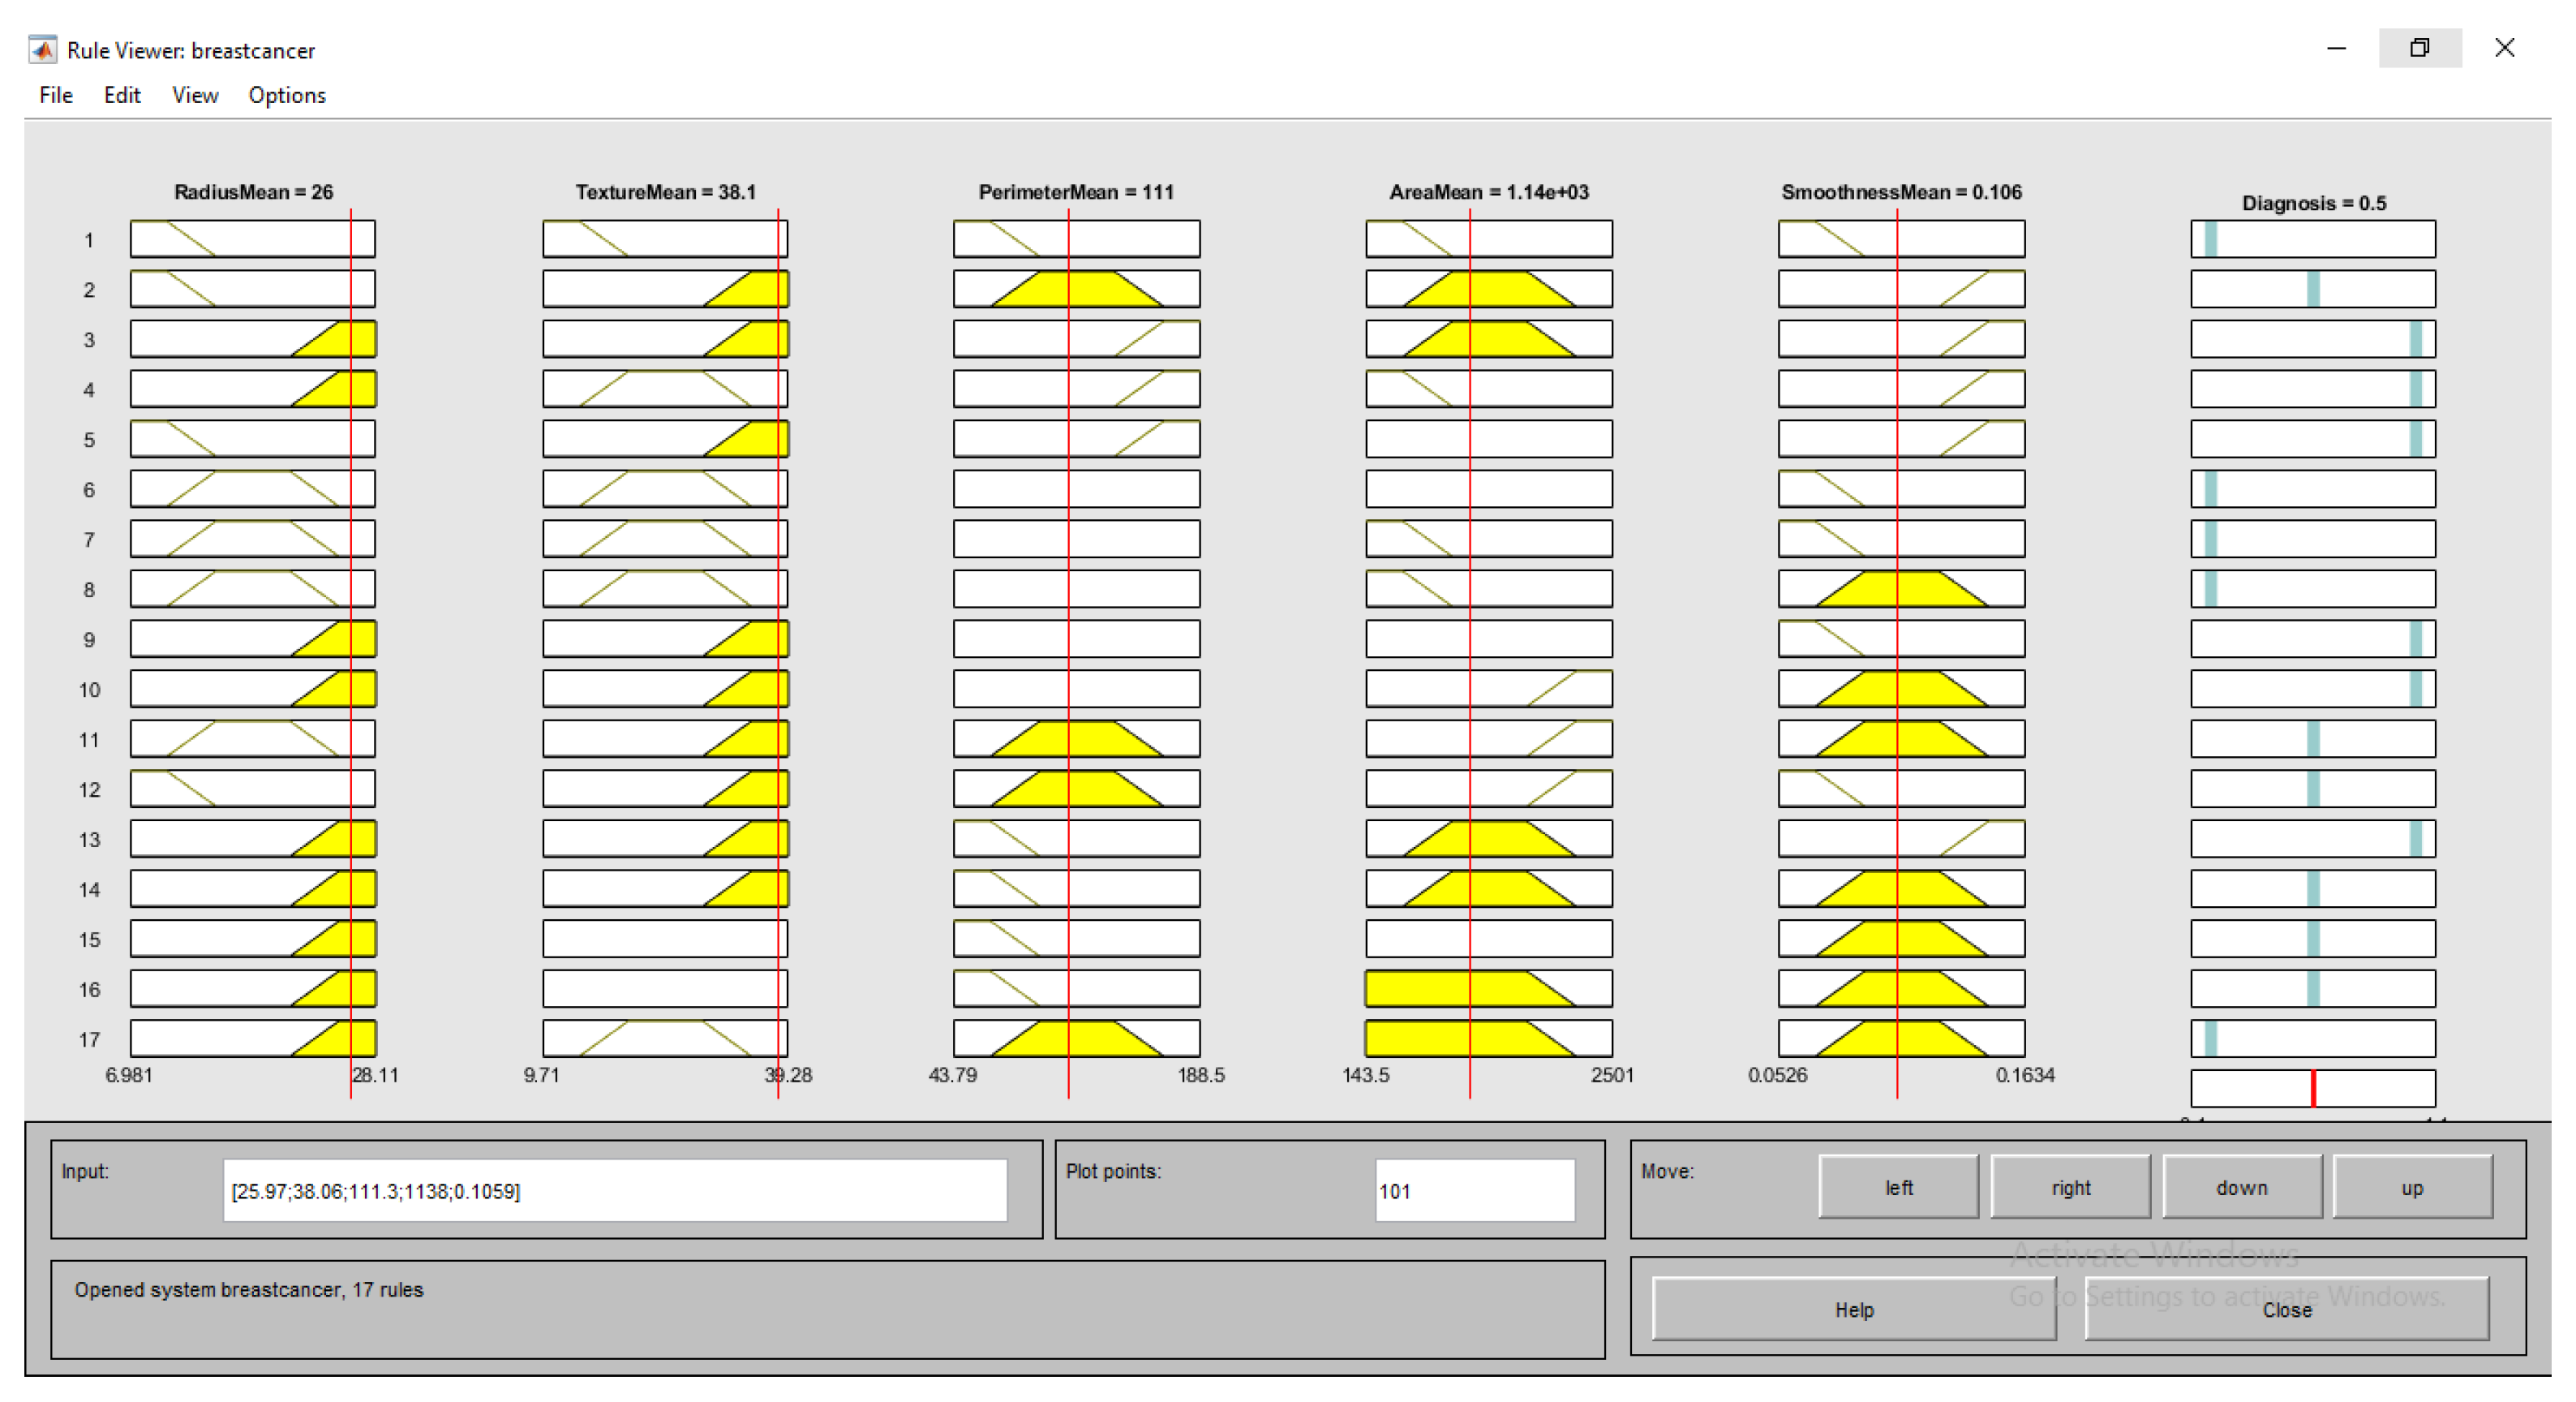The image size is (2576, 1402).
Task: Click the Input values text field
Action: pos(614,1190)
